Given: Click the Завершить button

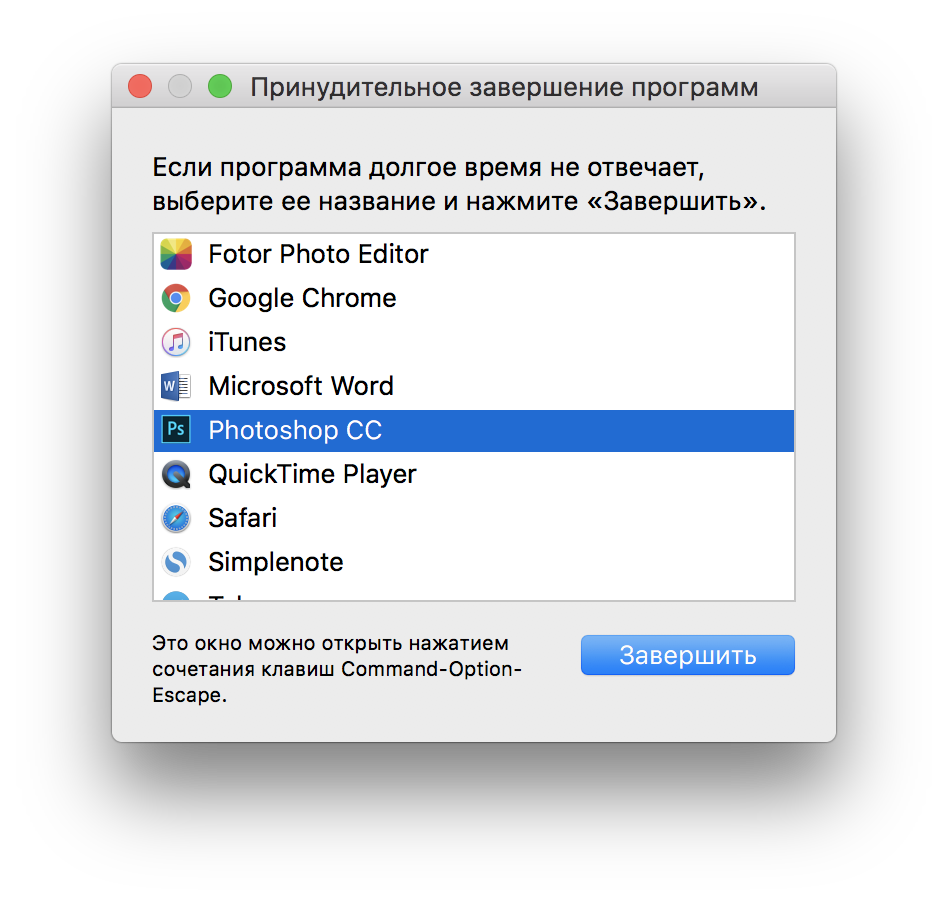Looking at the screenshot, I should pyautogui.click(x=687, y=655).
